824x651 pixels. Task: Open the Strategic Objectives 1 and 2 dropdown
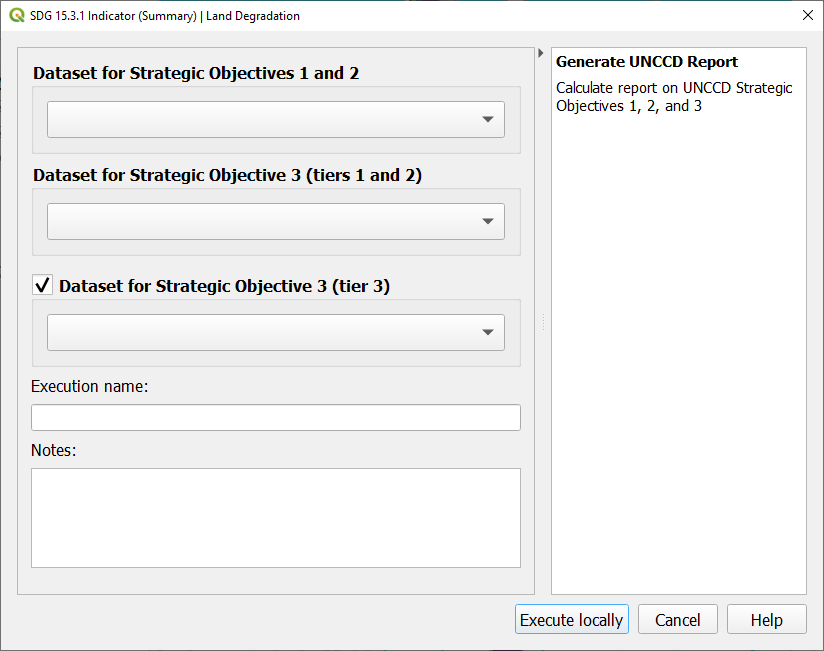pyautogui.click(x=276, y=119)
